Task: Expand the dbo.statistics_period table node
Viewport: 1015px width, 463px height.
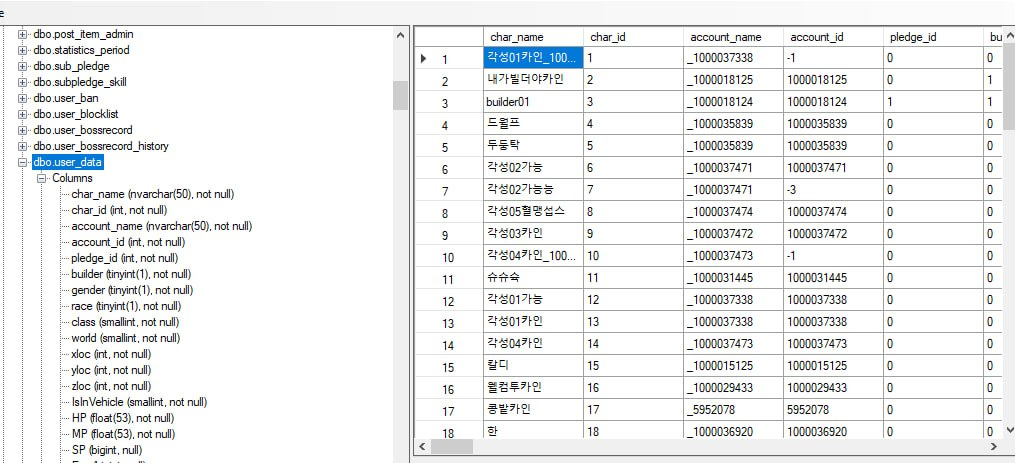Action: 23,51
